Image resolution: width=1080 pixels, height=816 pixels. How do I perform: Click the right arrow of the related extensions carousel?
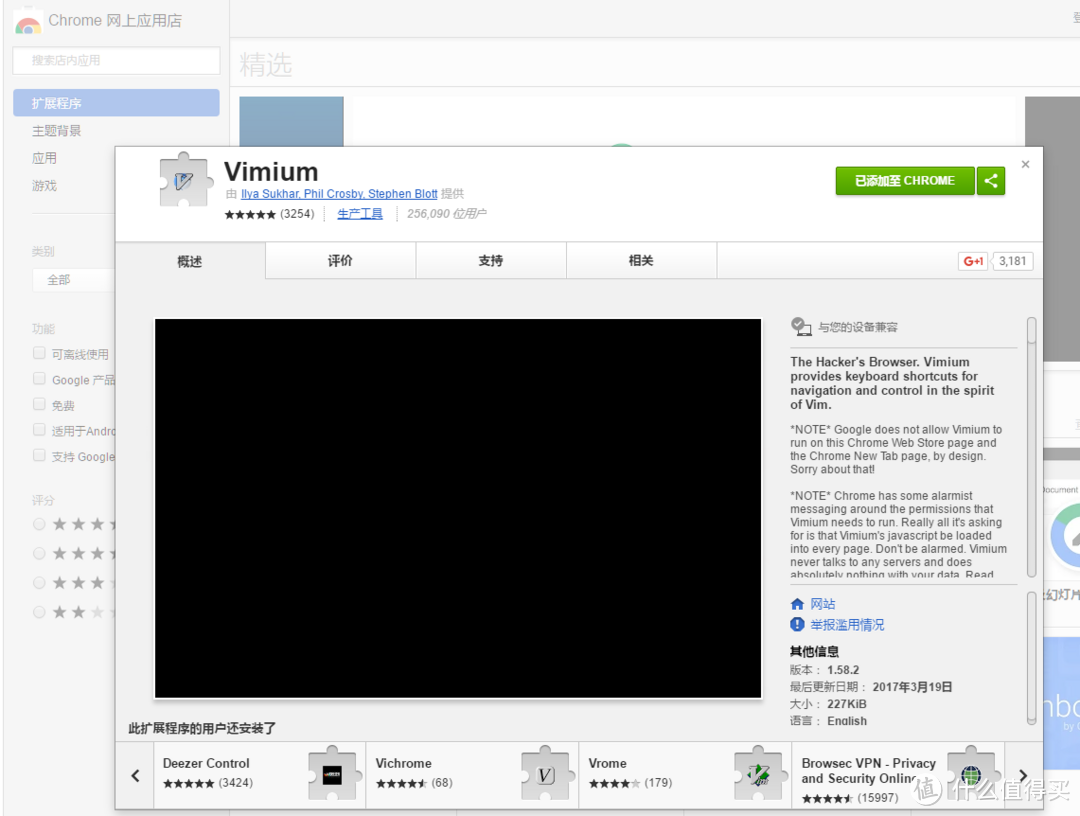[1023, 775]
